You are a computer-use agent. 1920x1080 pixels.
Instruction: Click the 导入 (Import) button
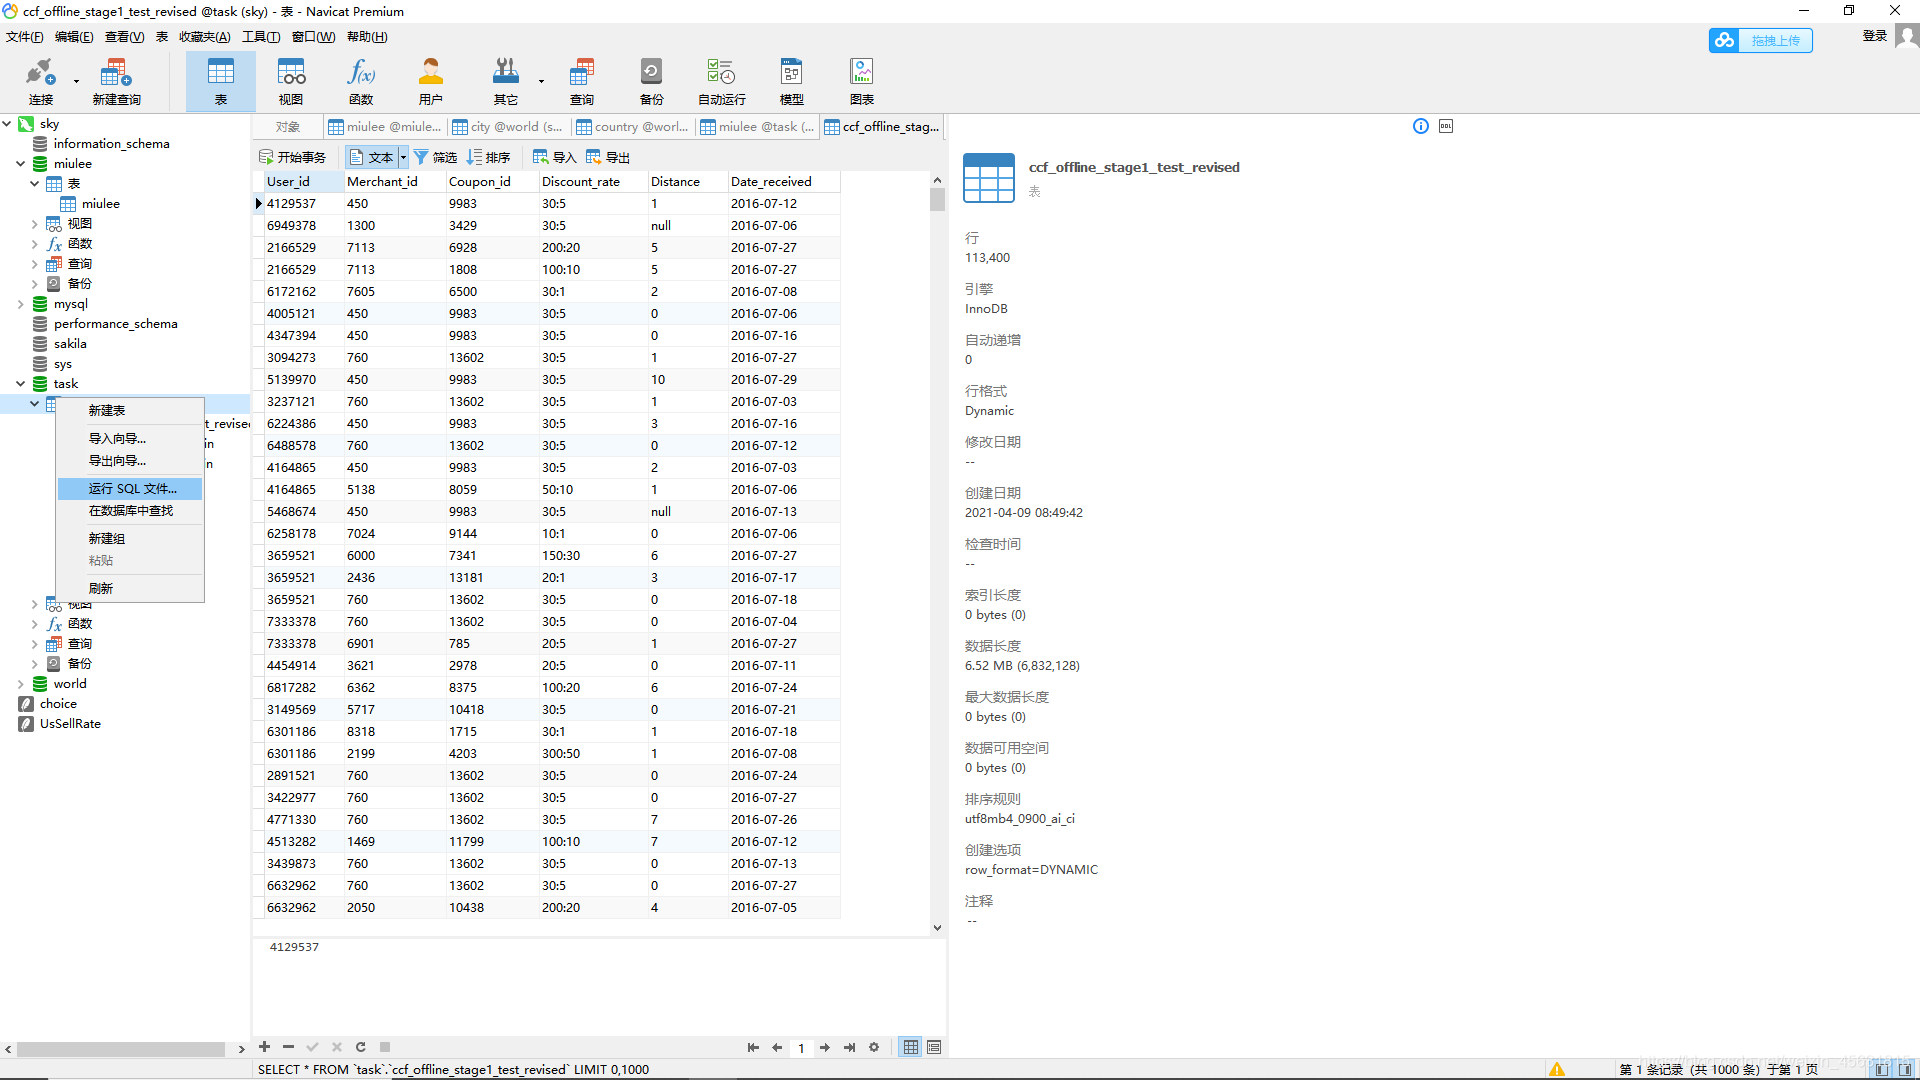coord(555,157)
